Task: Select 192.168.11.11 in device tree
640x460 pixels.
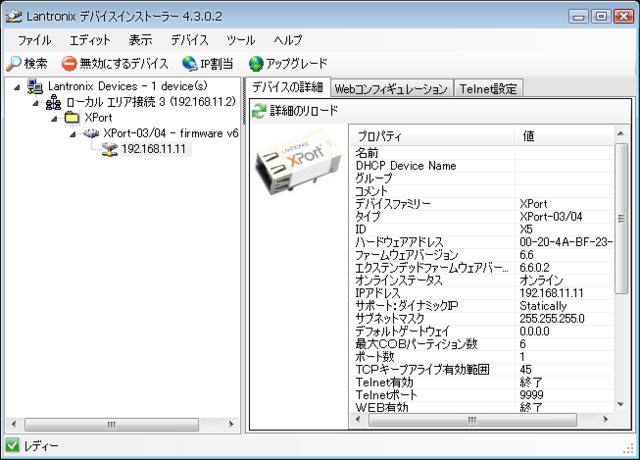Action: (x=153, y=149)
